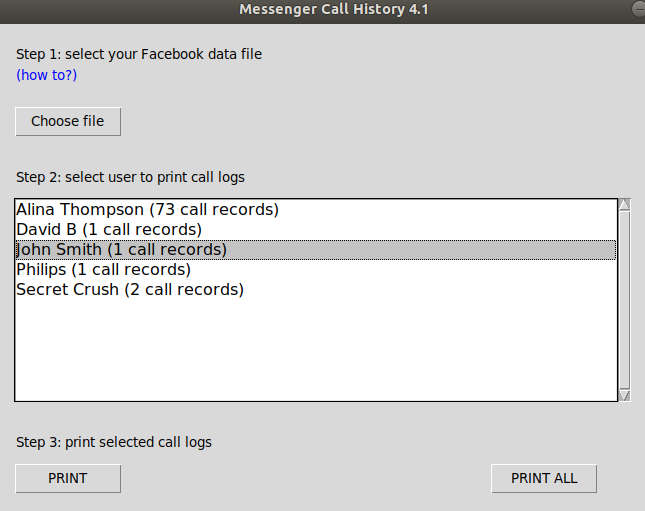Click the scrollbar down arrow
The height and width of the screenshot is (511, 645).
625,395
